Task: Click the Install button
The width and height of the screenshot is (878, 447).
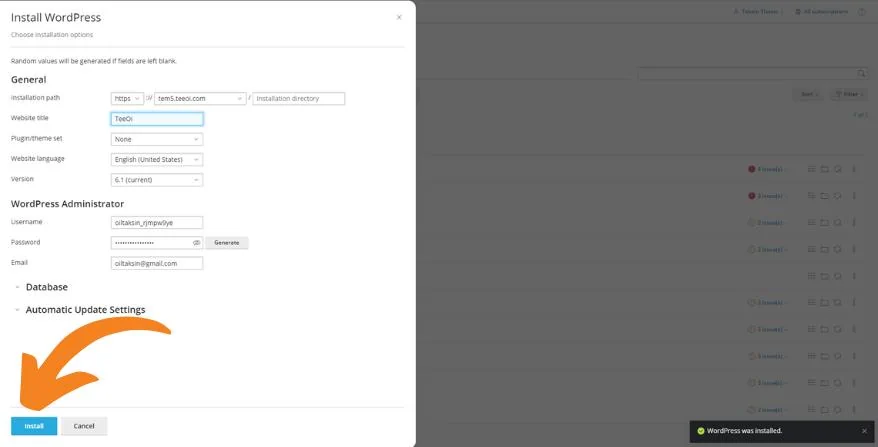Action: tap(34, 426)
